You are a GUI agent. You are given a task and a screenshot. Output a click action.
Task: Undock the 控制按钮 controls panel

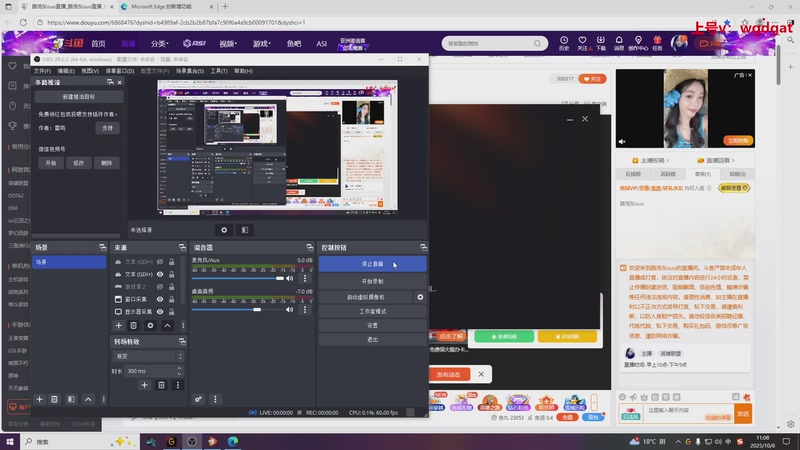pyautogui.click(x=423, y=247)
